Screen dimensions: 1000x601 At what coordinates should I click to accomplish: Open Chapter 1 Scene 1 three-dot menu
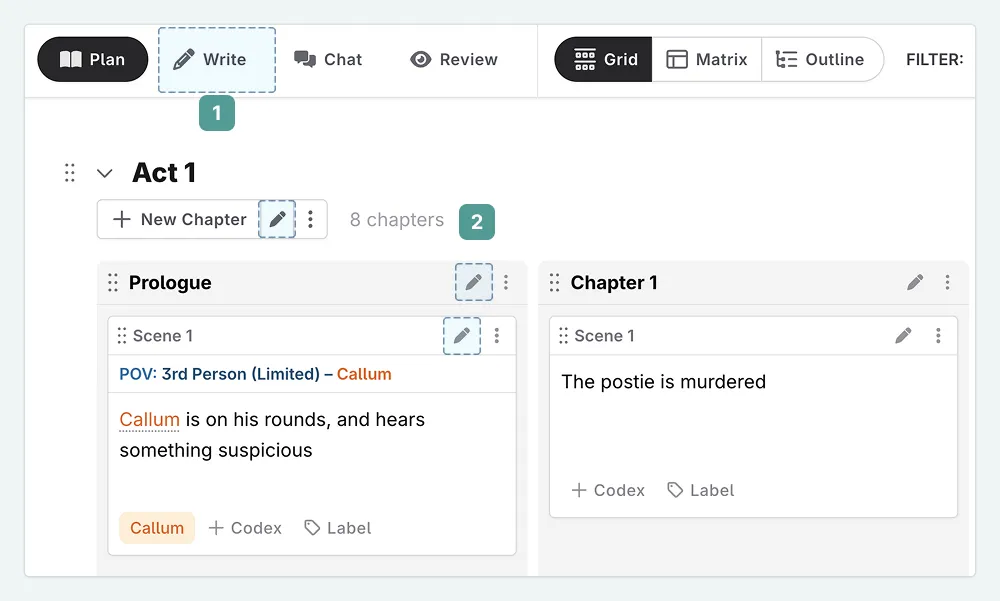938,336
